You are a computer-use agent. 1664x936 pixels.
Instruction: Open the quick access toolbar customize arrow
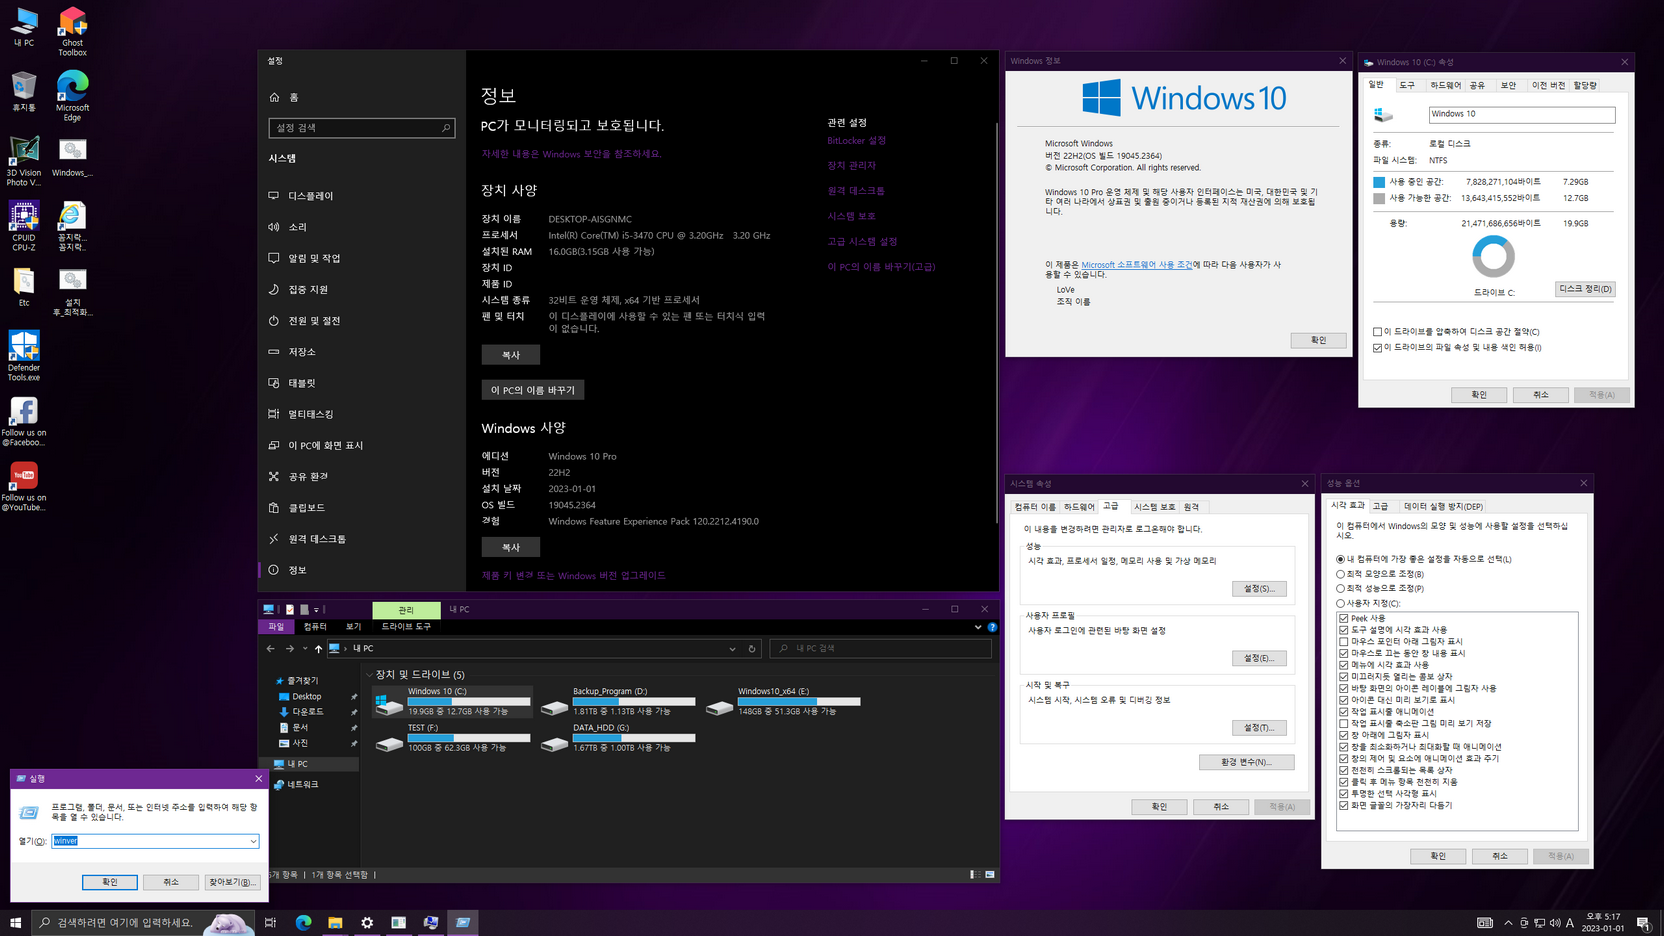tap(316, 609)
